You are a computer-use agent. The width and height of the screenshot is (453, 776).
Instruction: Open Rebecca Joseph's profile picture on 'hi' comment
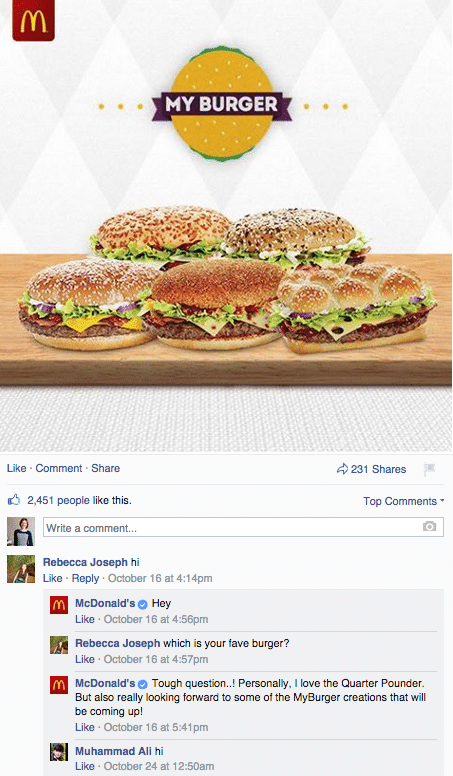(x=21, y=569)
